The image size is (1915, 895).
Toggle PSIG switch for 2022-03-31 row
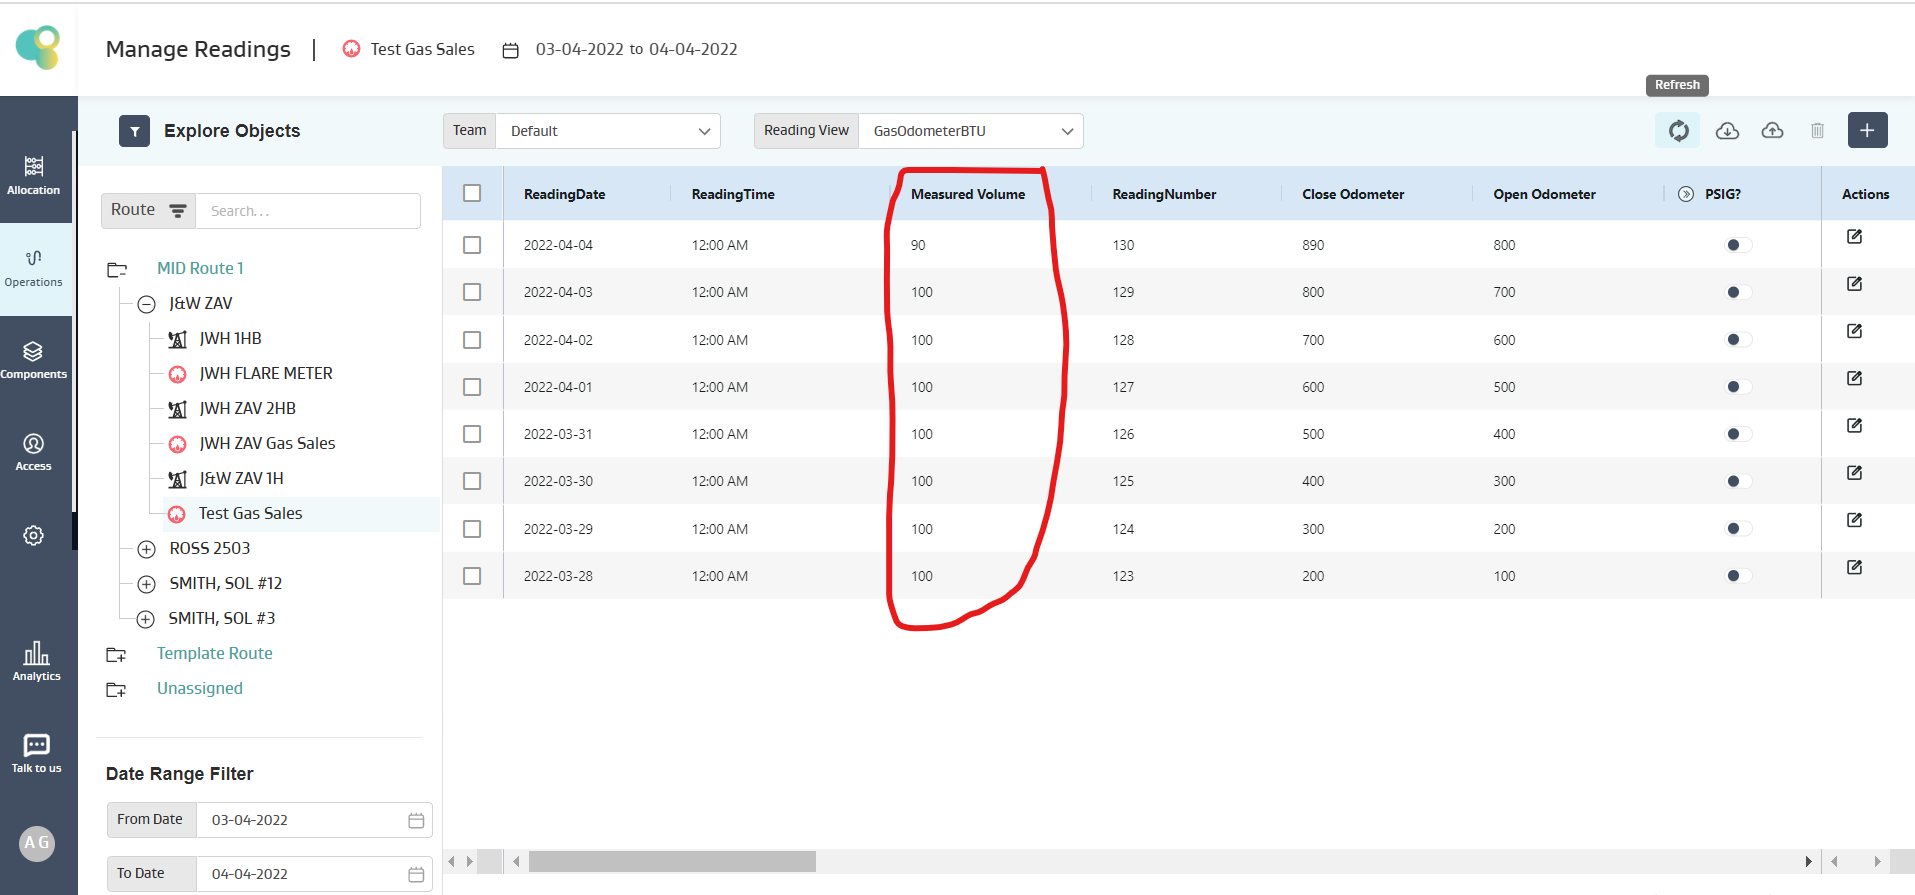pyautogui.click(x=1738, y=434)
